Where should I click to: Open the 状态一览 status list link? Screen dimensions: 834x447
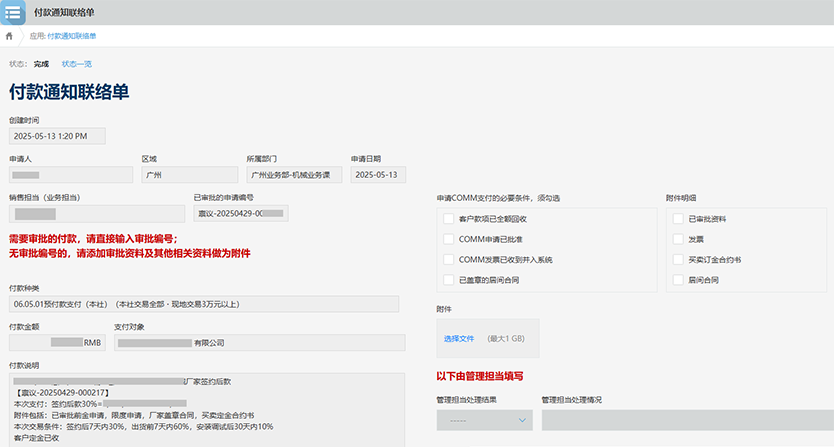click(77, 63)
